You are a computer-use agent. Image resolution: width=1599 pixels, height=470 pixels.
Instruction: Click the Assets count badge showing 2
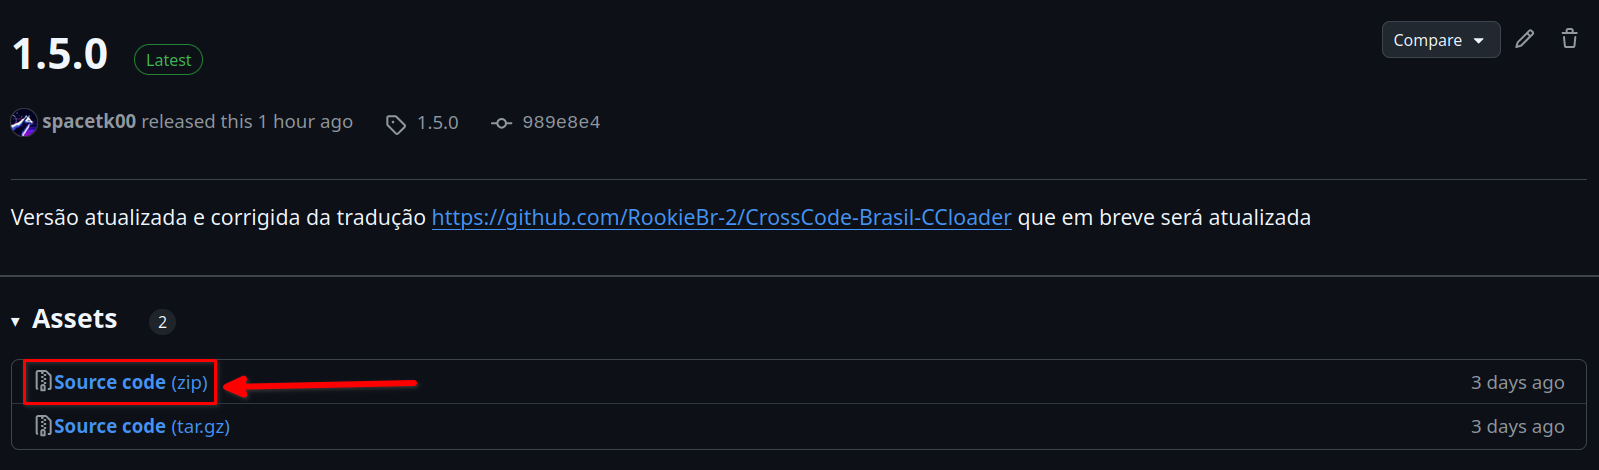tap(162, 322)
